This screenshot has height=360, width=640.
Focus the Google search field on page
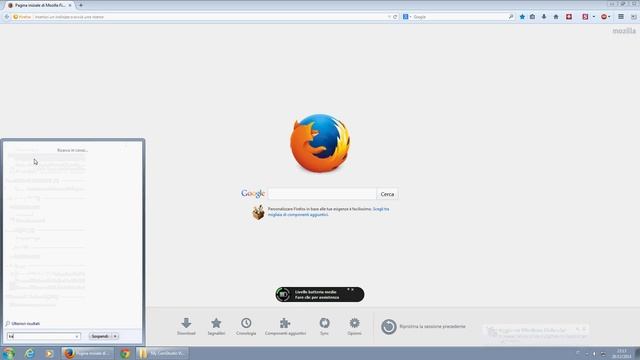coord(322,194)
